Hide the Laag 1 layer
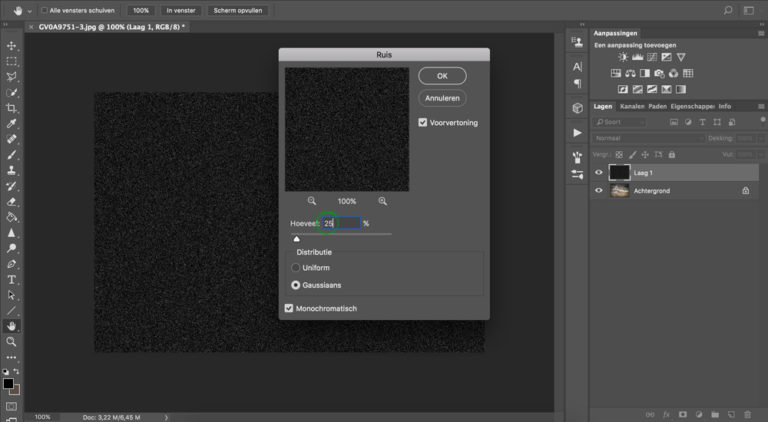 (x=599, y=172)
